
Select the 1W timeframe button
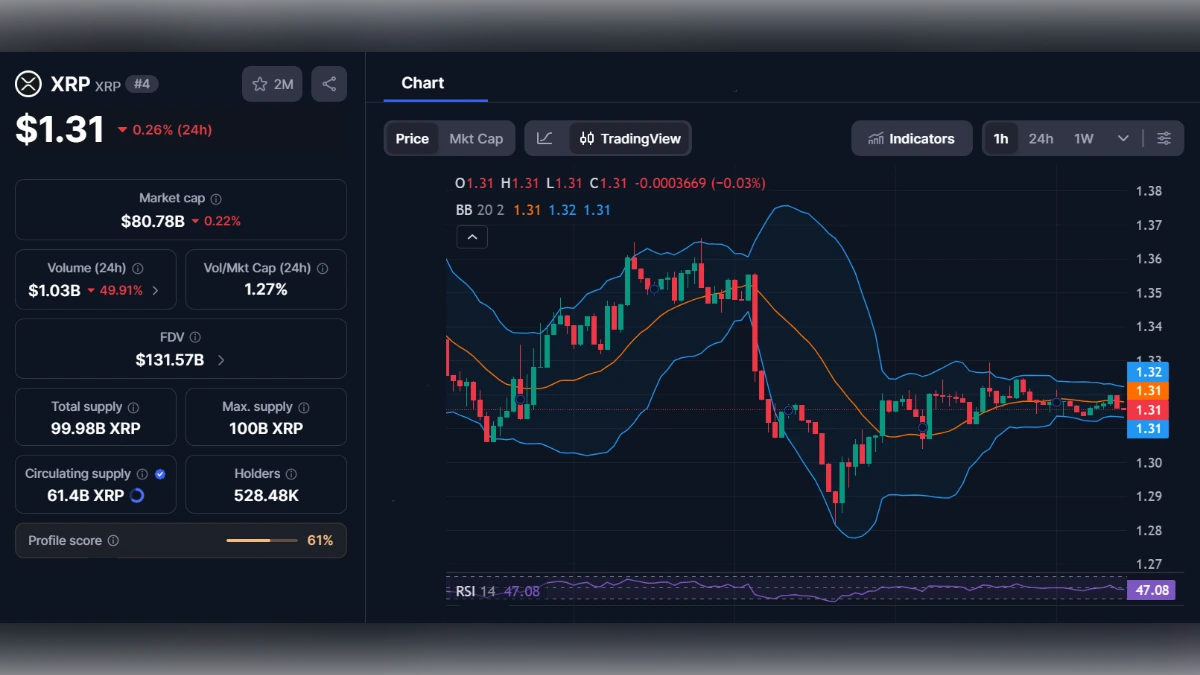tap(1082, 138)
